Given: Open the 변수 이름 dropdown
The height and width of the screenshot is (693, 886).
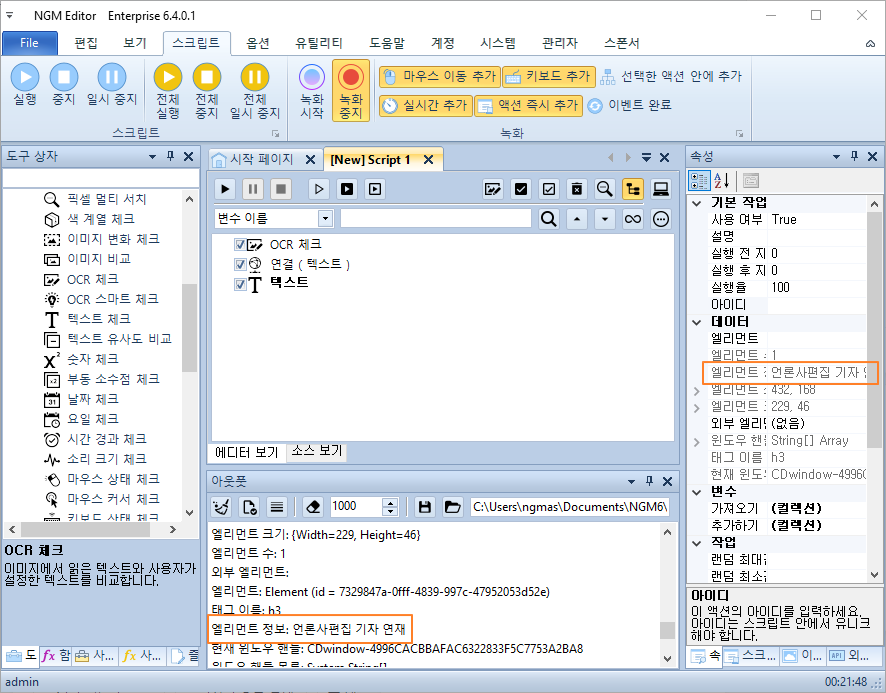Looking at the screenshot, I should 325,218.
